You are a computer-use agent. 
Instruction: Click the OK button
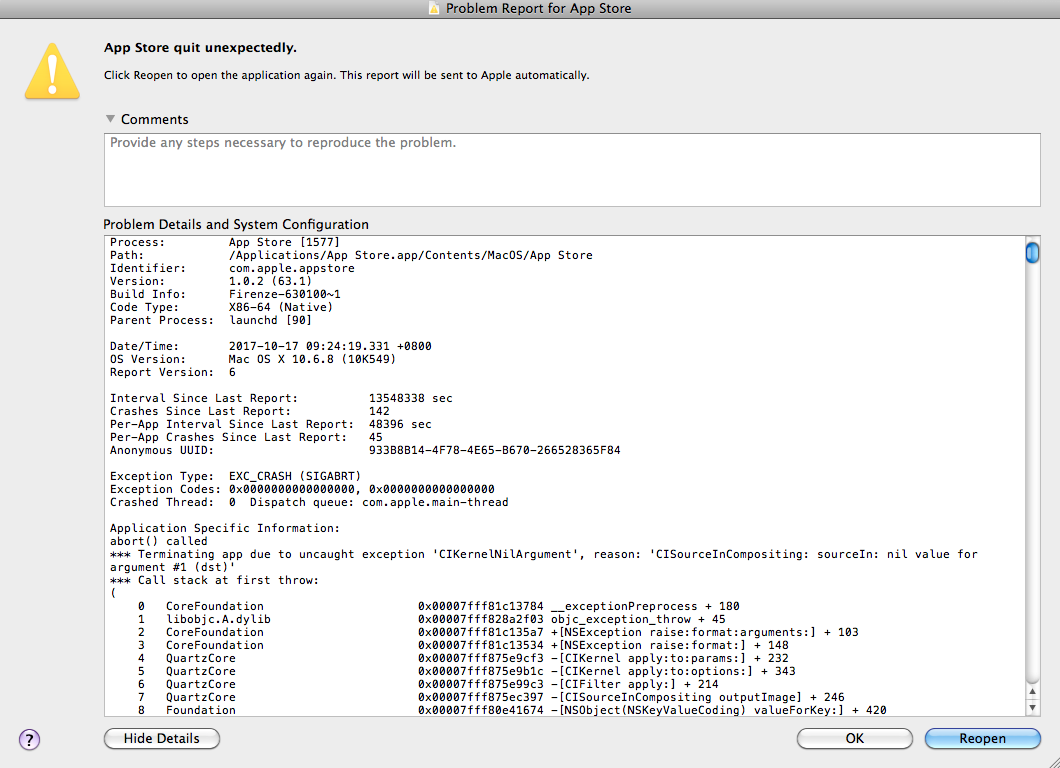click(x=854, y=738)
